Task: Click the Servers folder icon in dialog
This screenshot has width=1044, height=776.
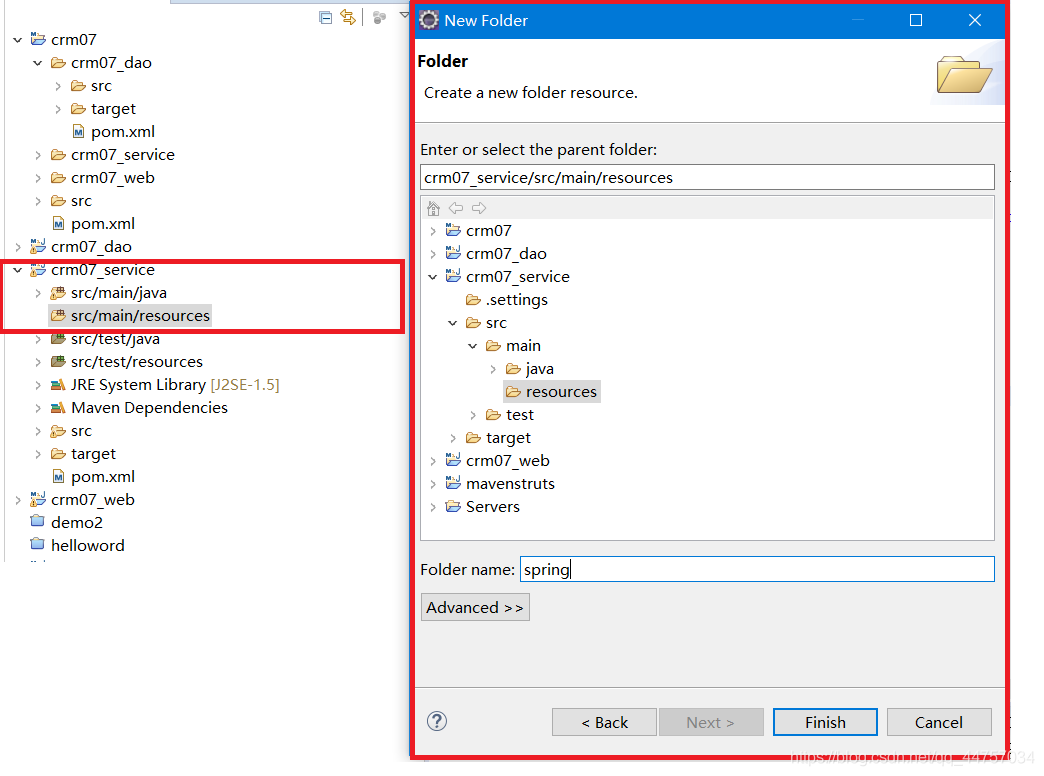Action: 453,506
